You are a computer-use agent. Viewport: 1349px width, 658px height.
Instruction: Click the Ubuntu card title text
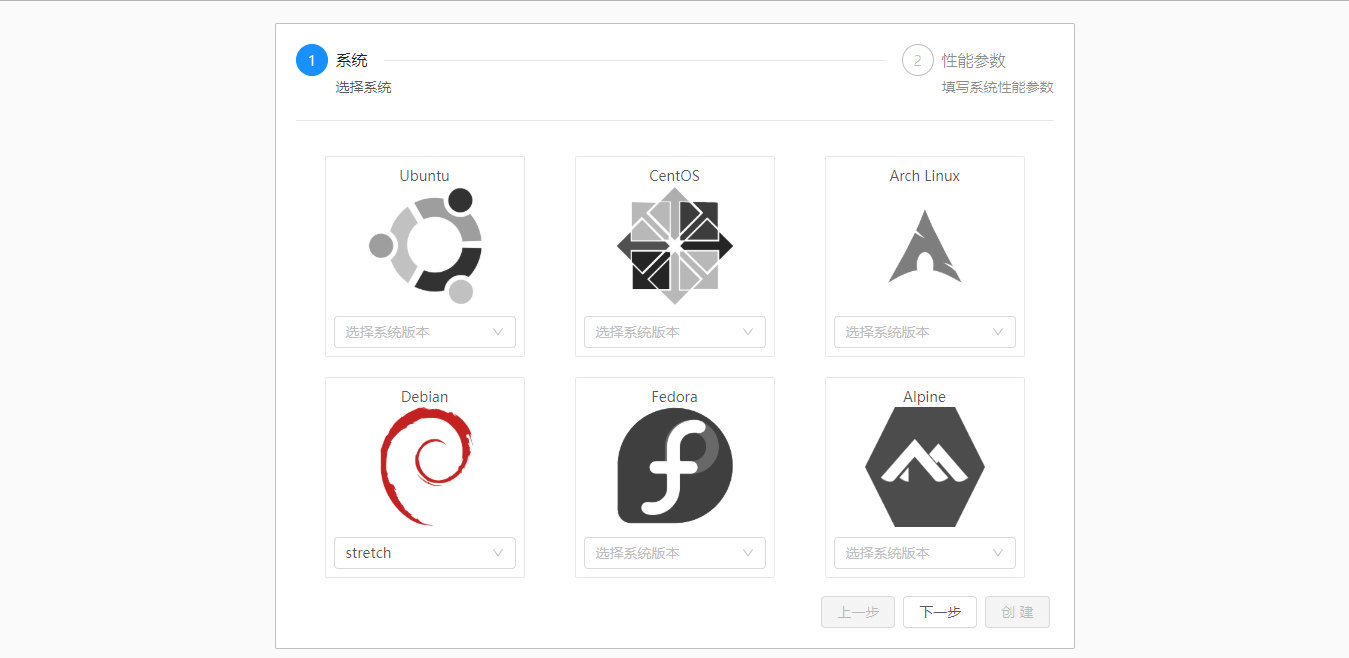coord(425,176)
